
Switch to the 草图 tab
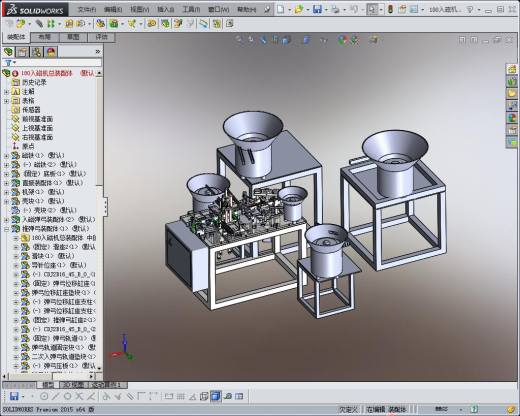pyautogui.click(x=73, y=37)
